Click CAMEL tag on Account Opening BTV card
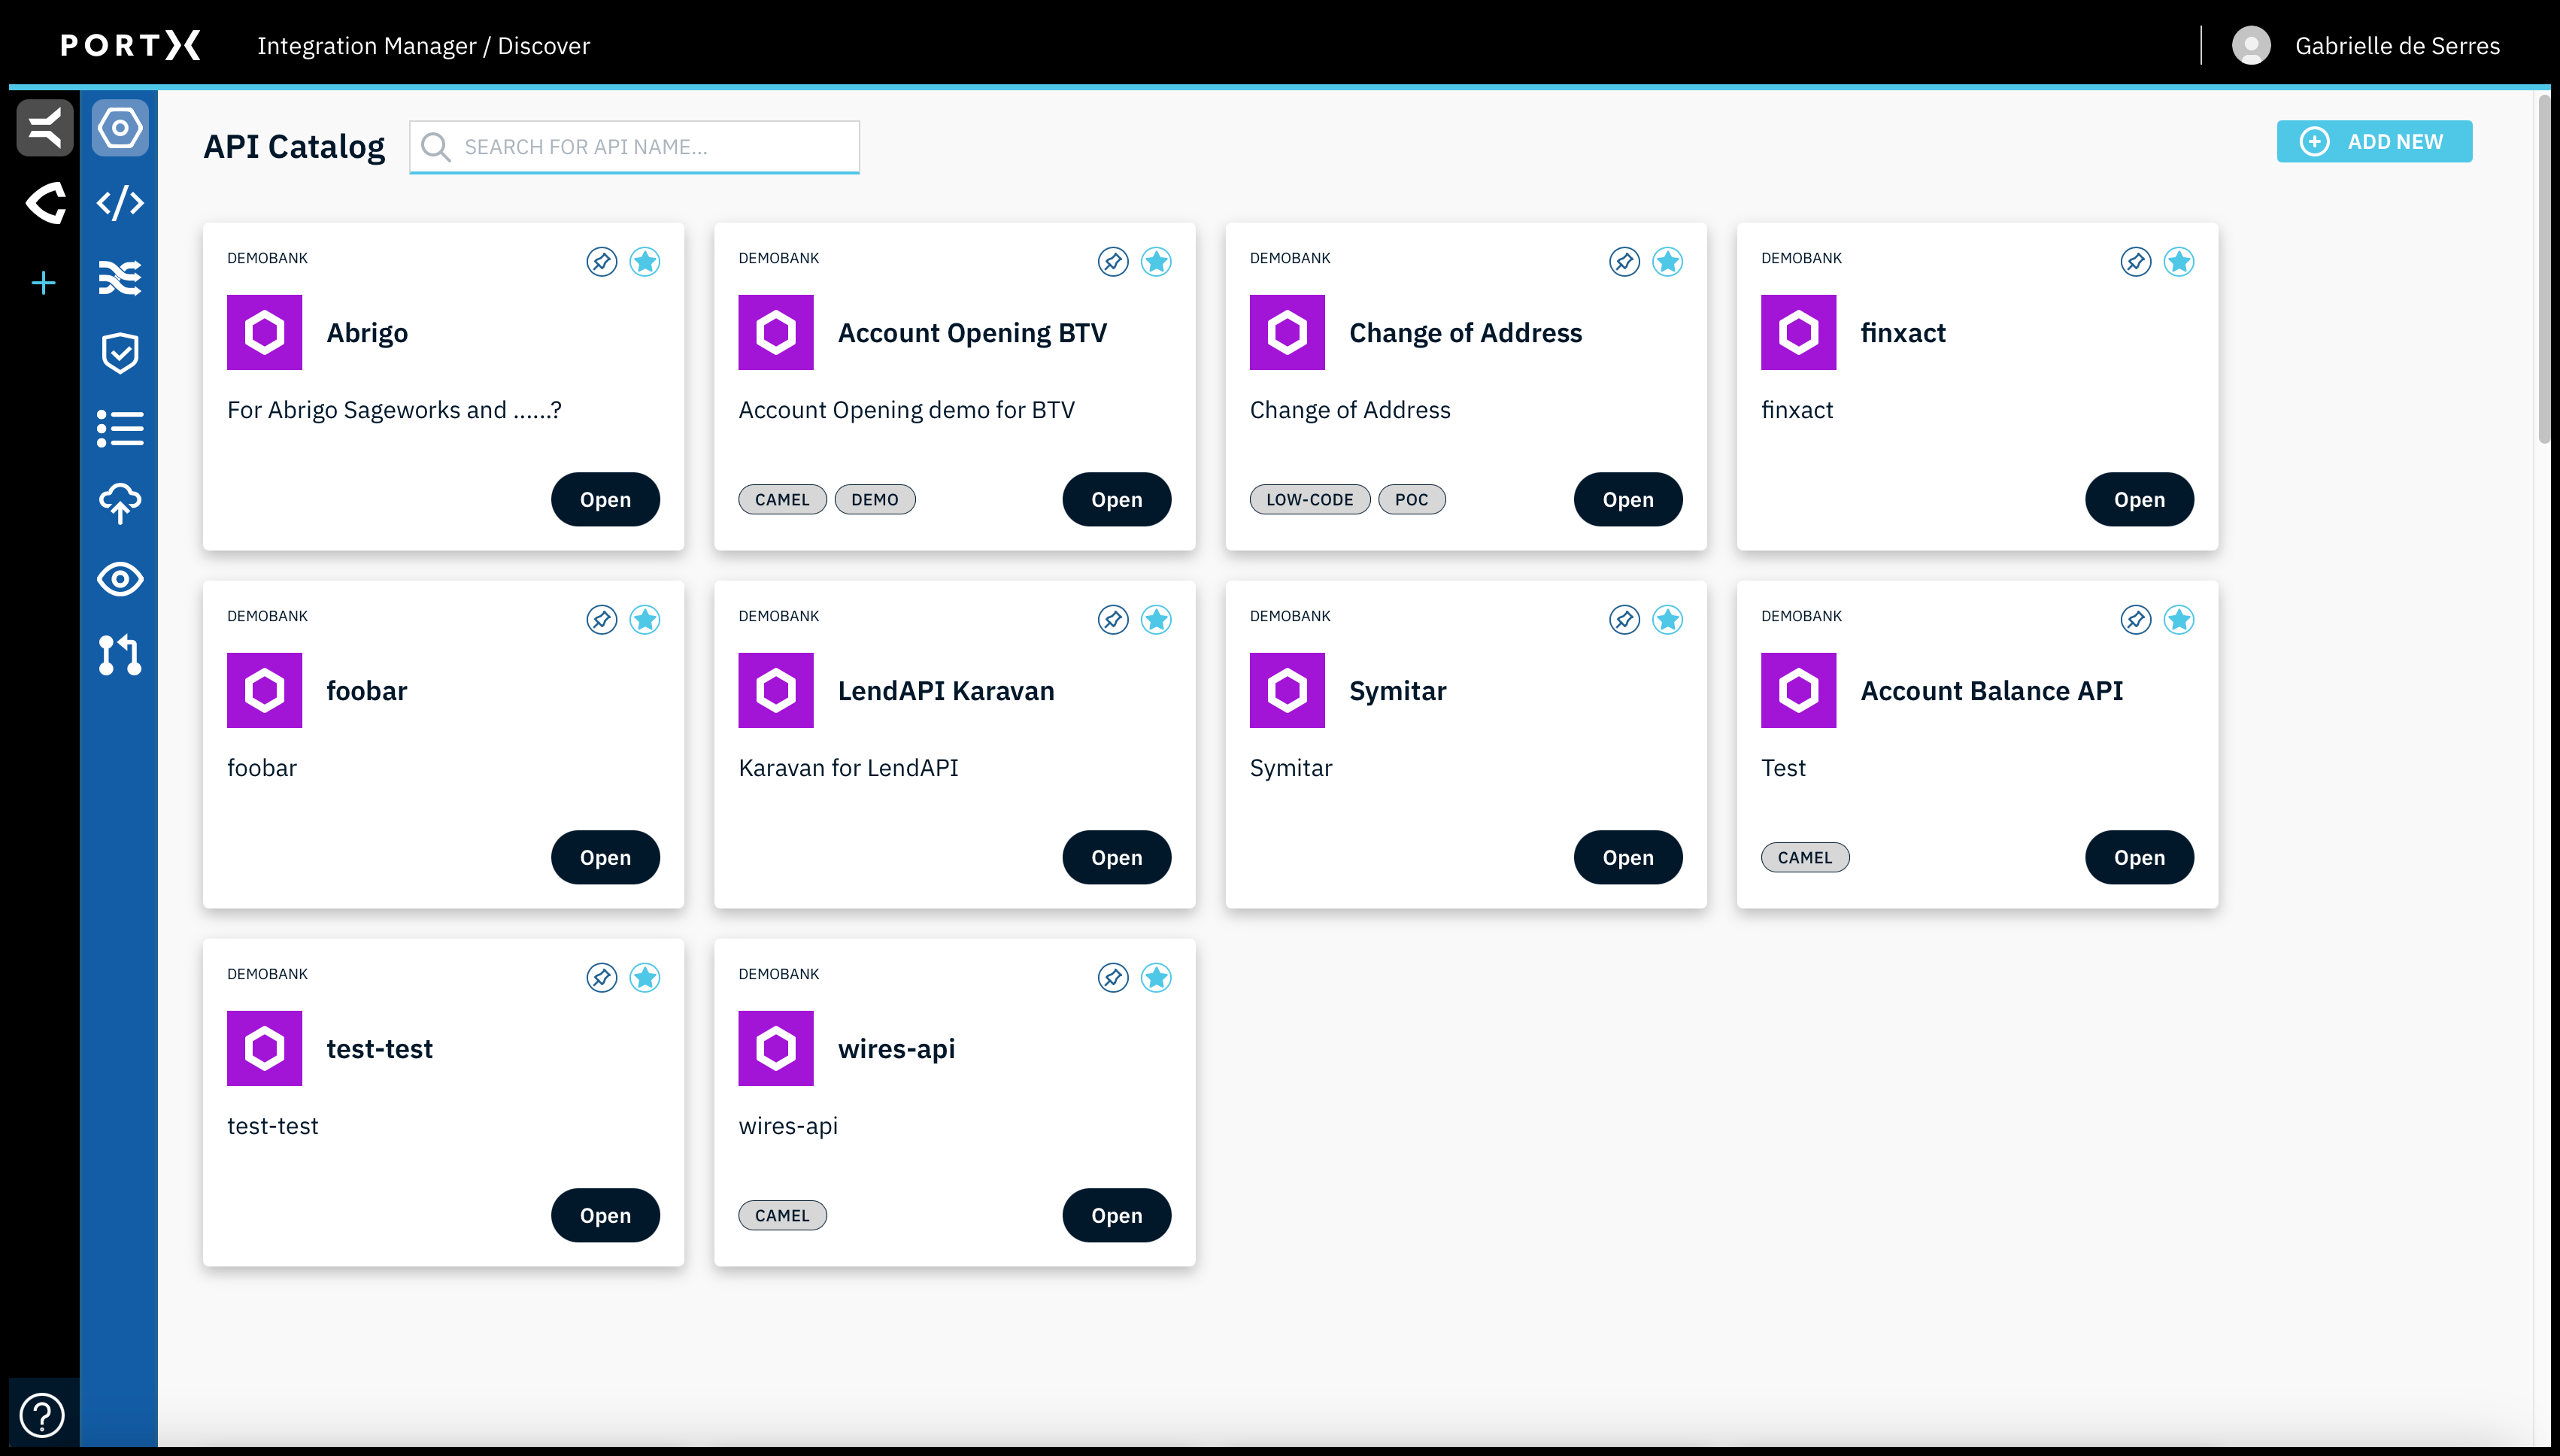Image resolution: width=2560 pixels, height=1456 pixels. (x=782, y=500)
